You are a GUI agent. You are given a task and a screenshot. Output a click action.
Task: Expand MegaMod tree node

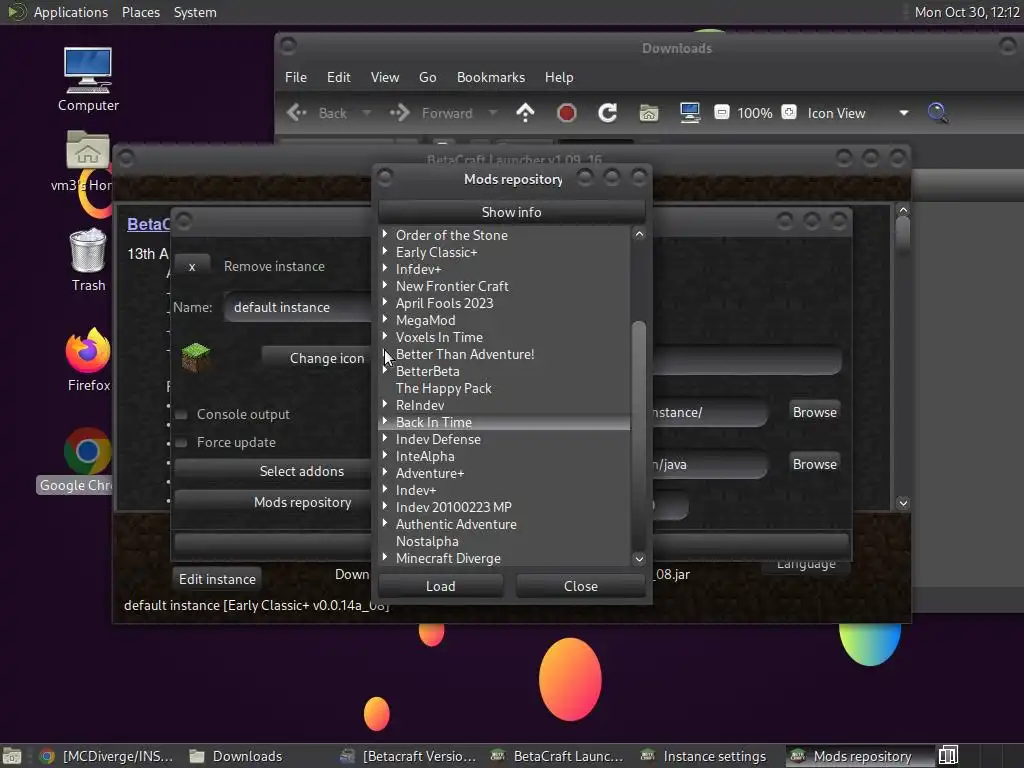point(385,319)
